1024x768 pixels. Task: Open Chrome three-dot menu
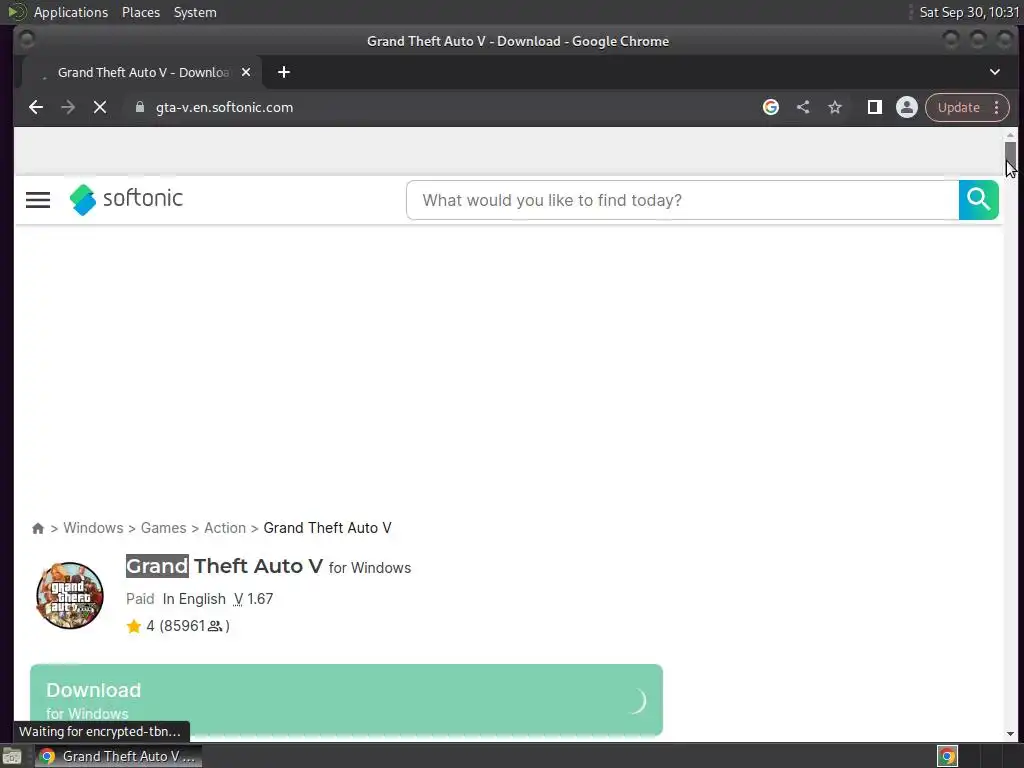(x=997, y=107)
